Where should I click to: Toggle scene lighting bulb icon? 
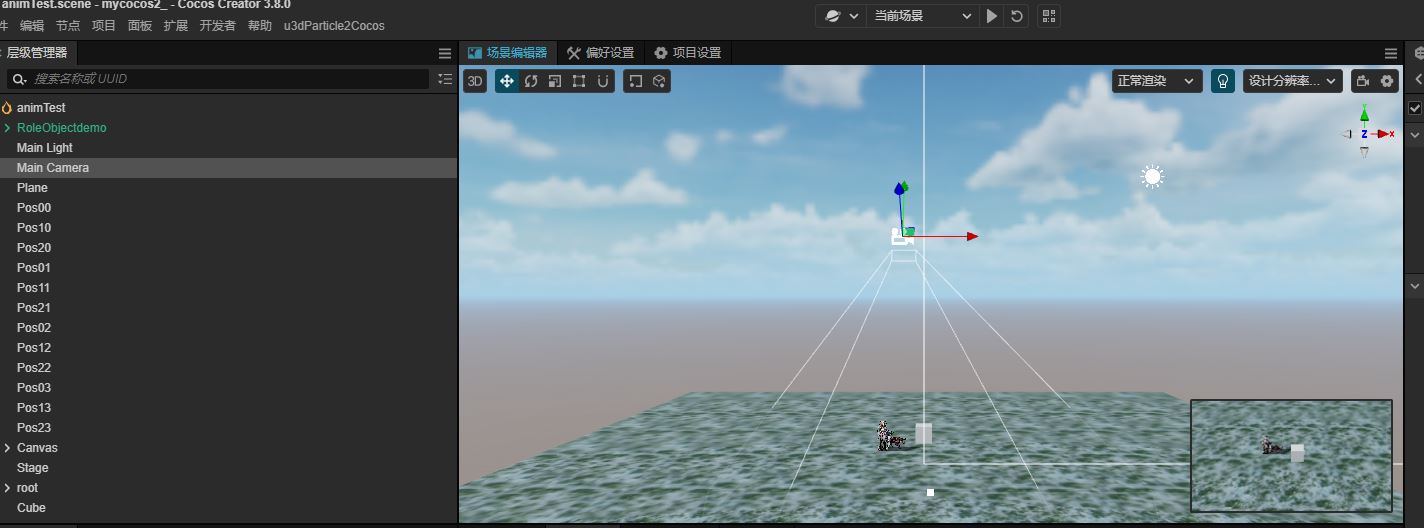(1222, 81)
